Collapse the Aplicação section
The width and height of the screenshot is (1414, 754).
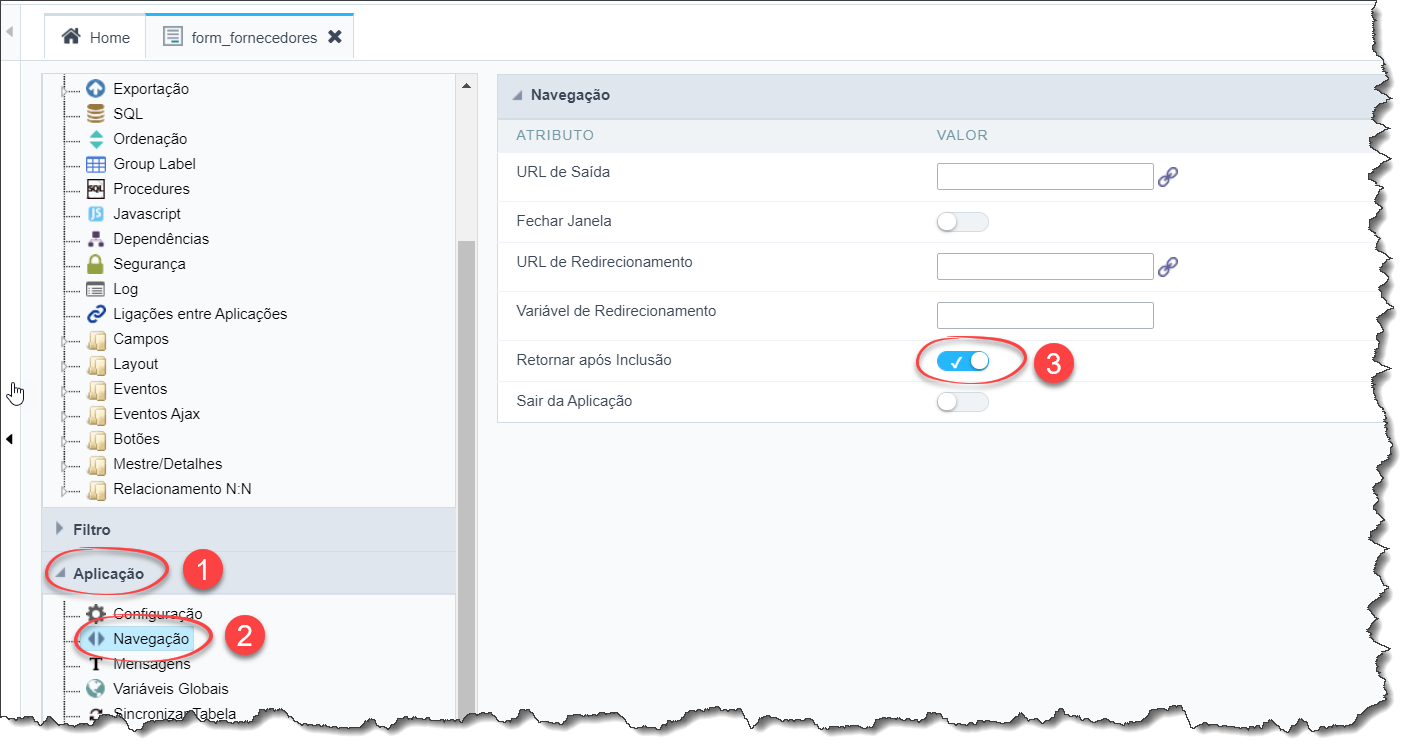(x=108, y=574)
